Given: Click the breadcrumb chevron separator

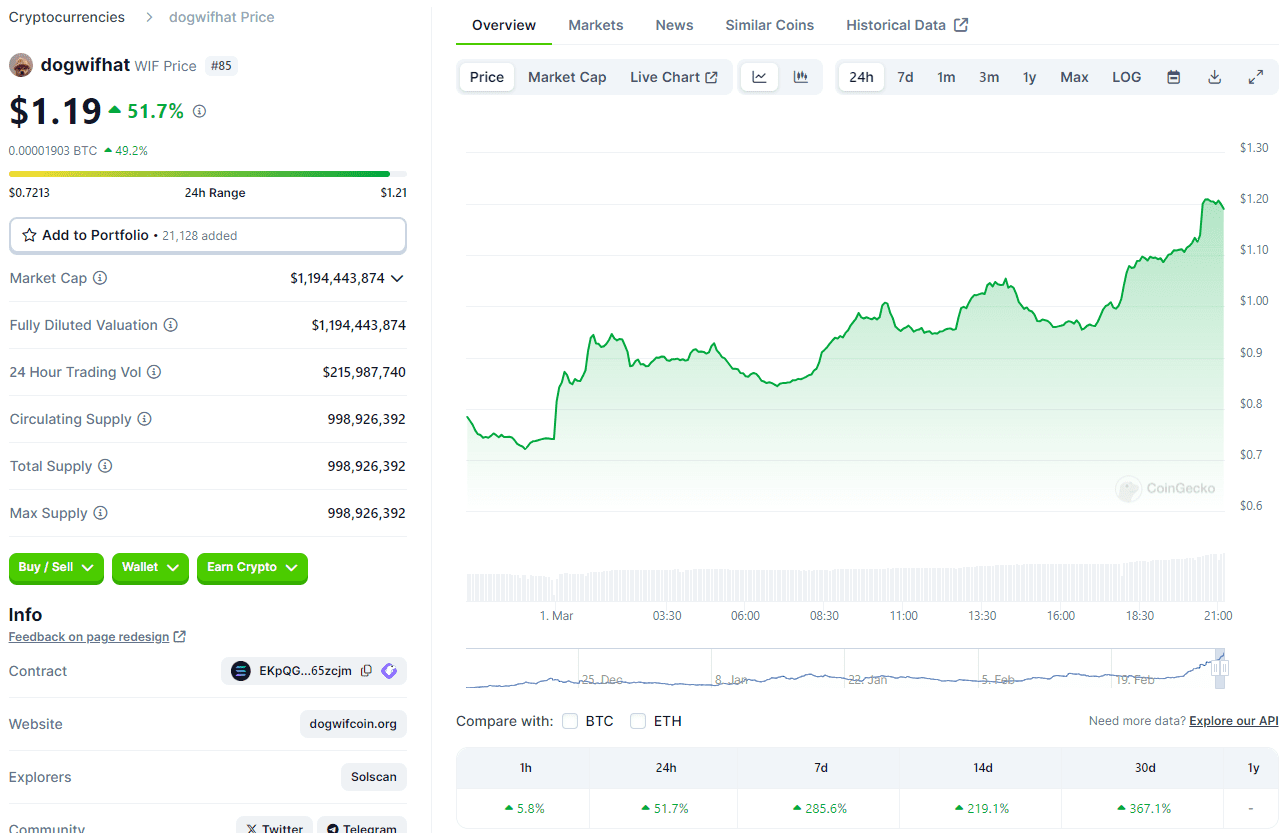Looking at the screenshot, I should point(149,17).
